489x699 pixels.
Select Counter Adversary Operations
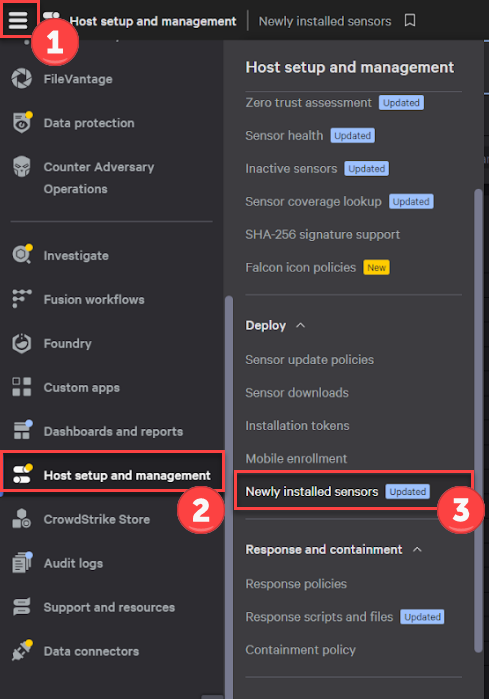pos(99,178)
